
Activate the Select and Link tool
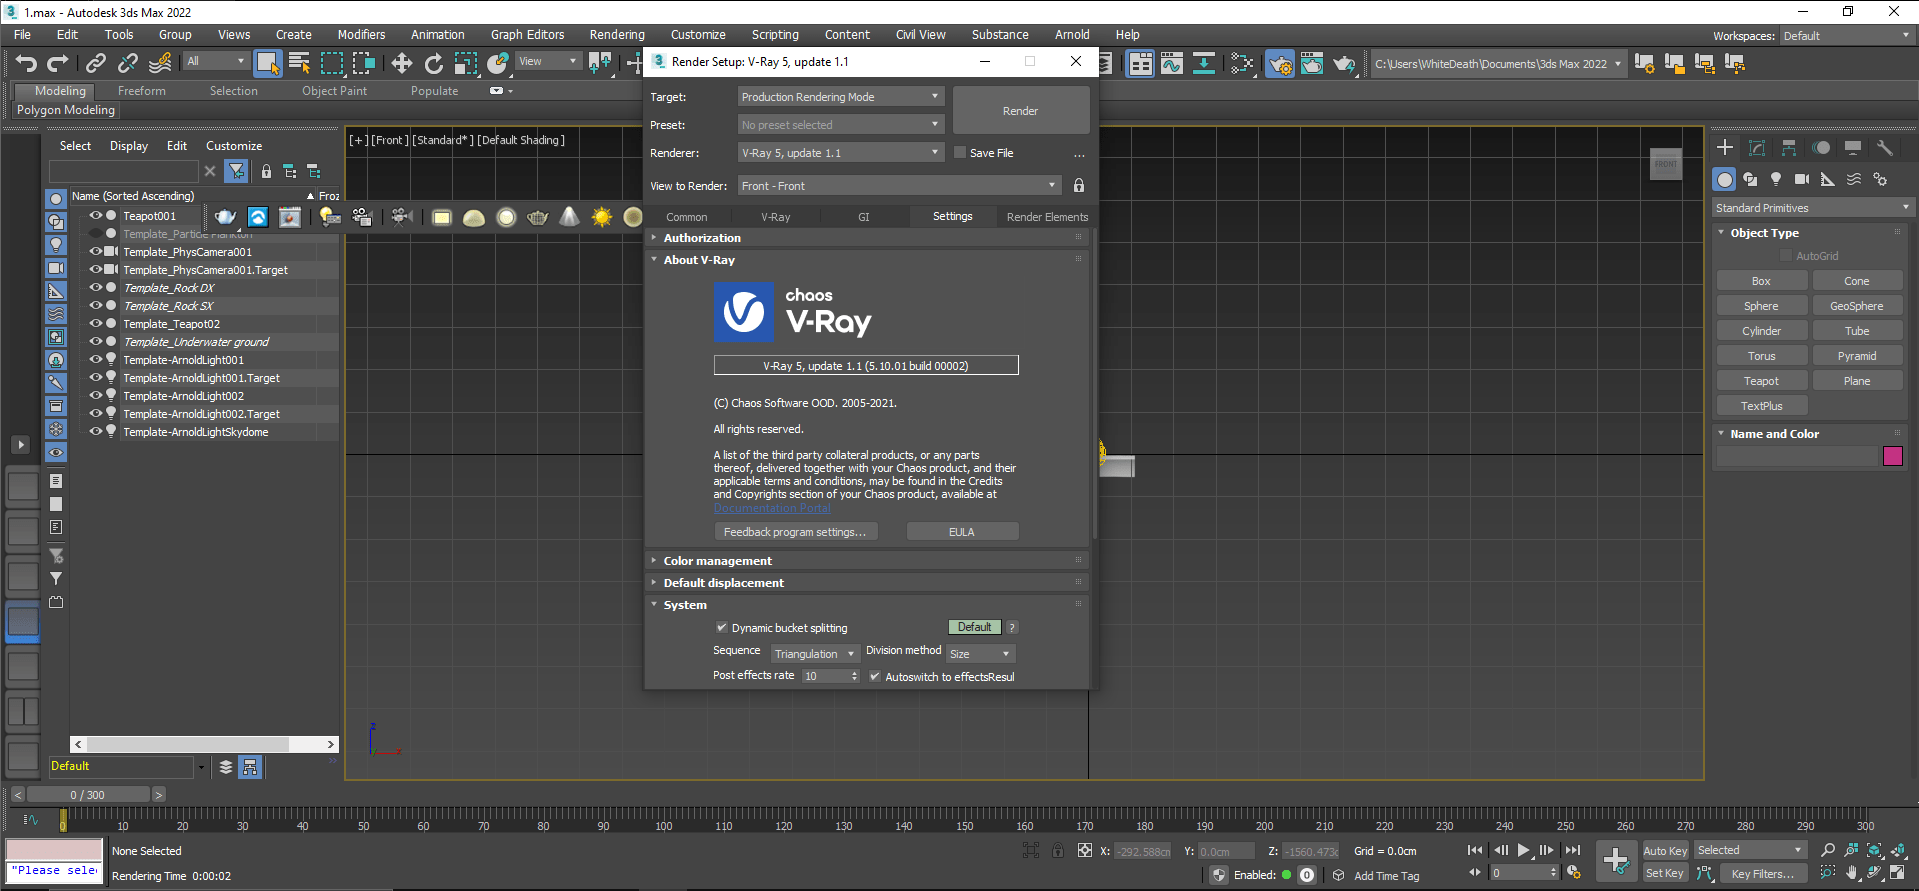(x=96, y=63)
